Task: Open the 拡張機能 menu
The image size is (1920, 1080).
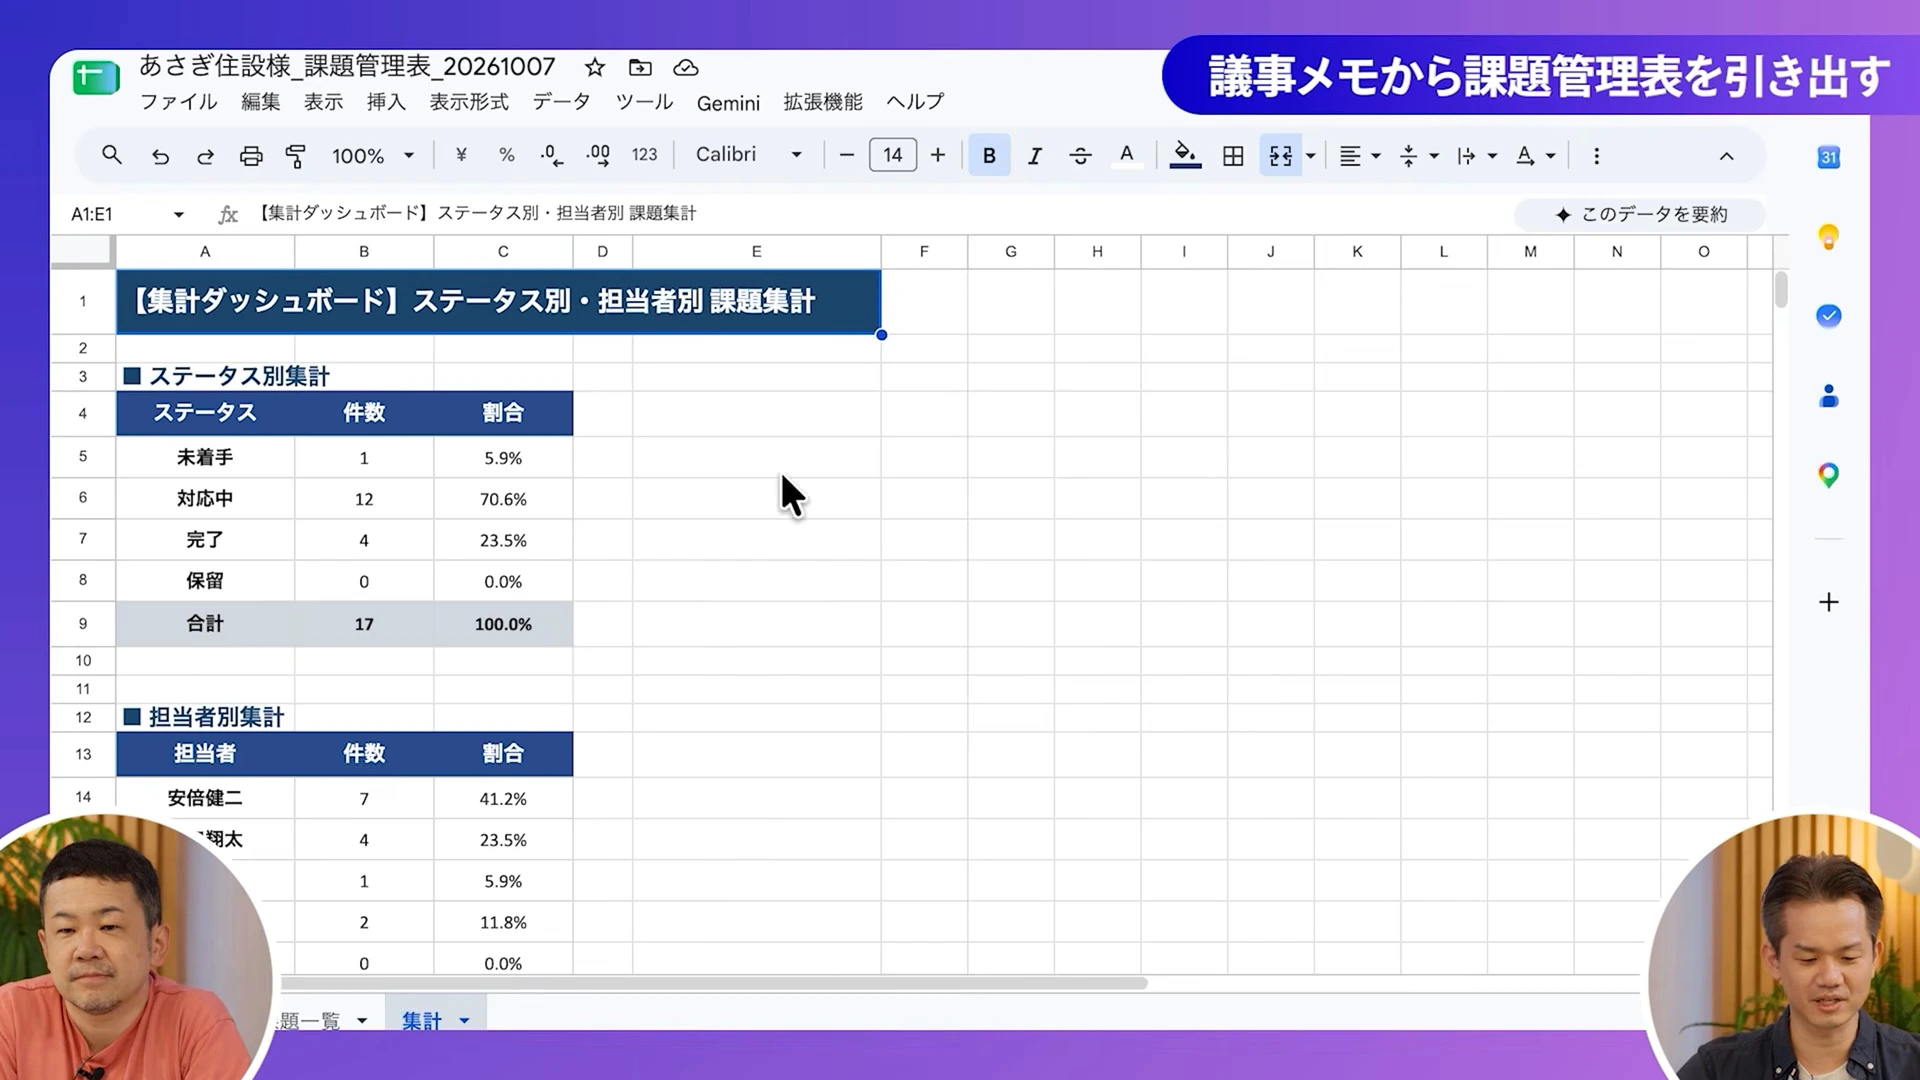Action: tap(822, 102)
